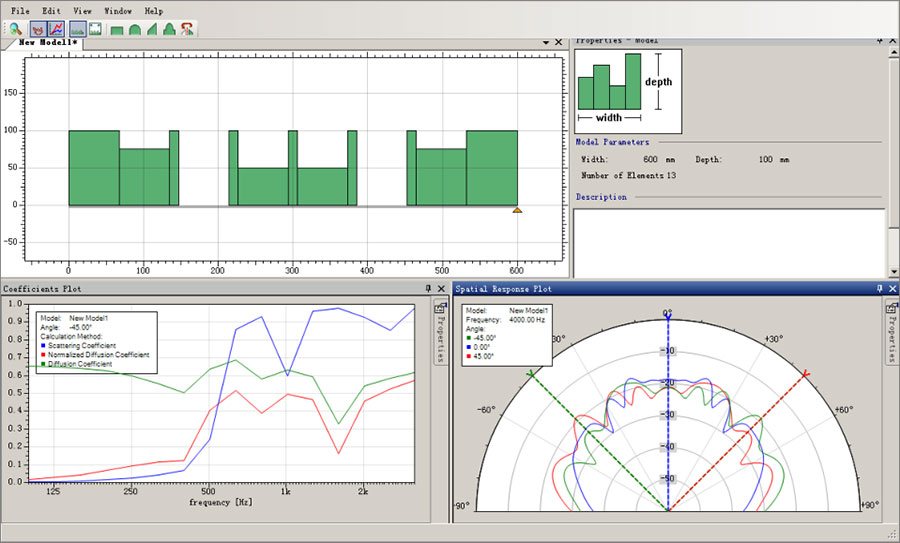
Task: Click the magnifier zoom tool icon
Action: [17, 29]
